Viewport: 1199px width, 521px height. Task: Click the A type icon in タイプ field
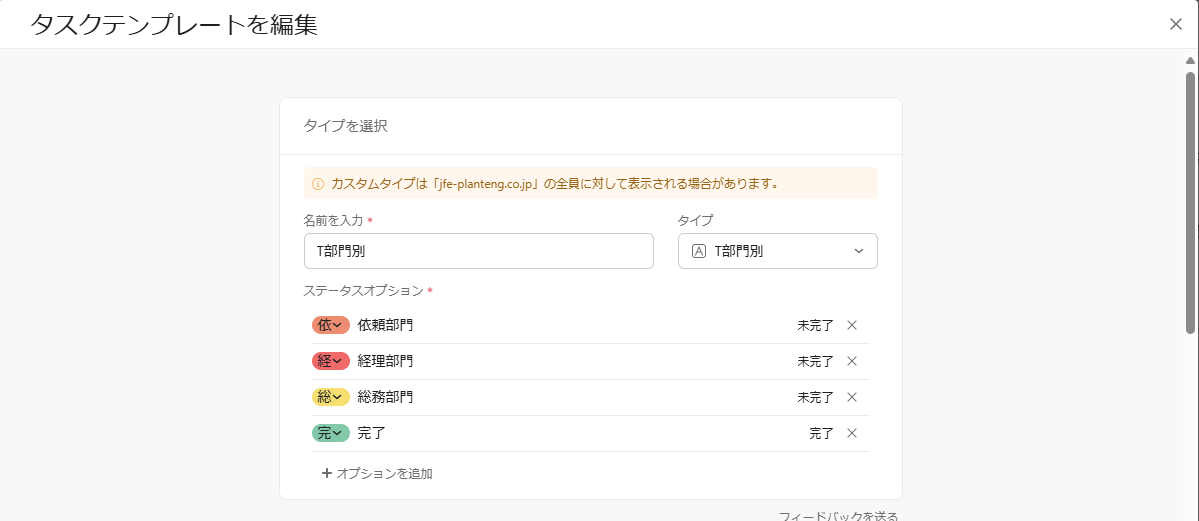(x=698, y=251)
